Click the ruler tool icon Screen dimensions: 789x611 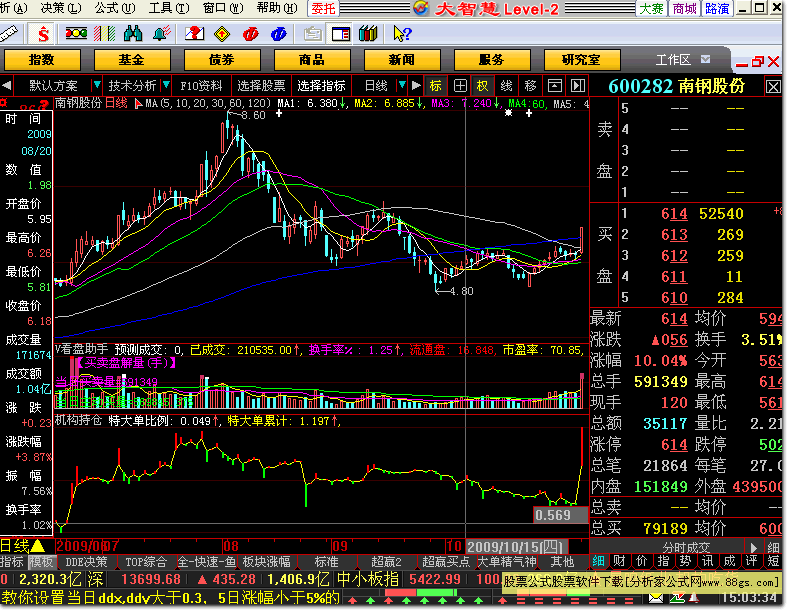(x=9, y=34)
